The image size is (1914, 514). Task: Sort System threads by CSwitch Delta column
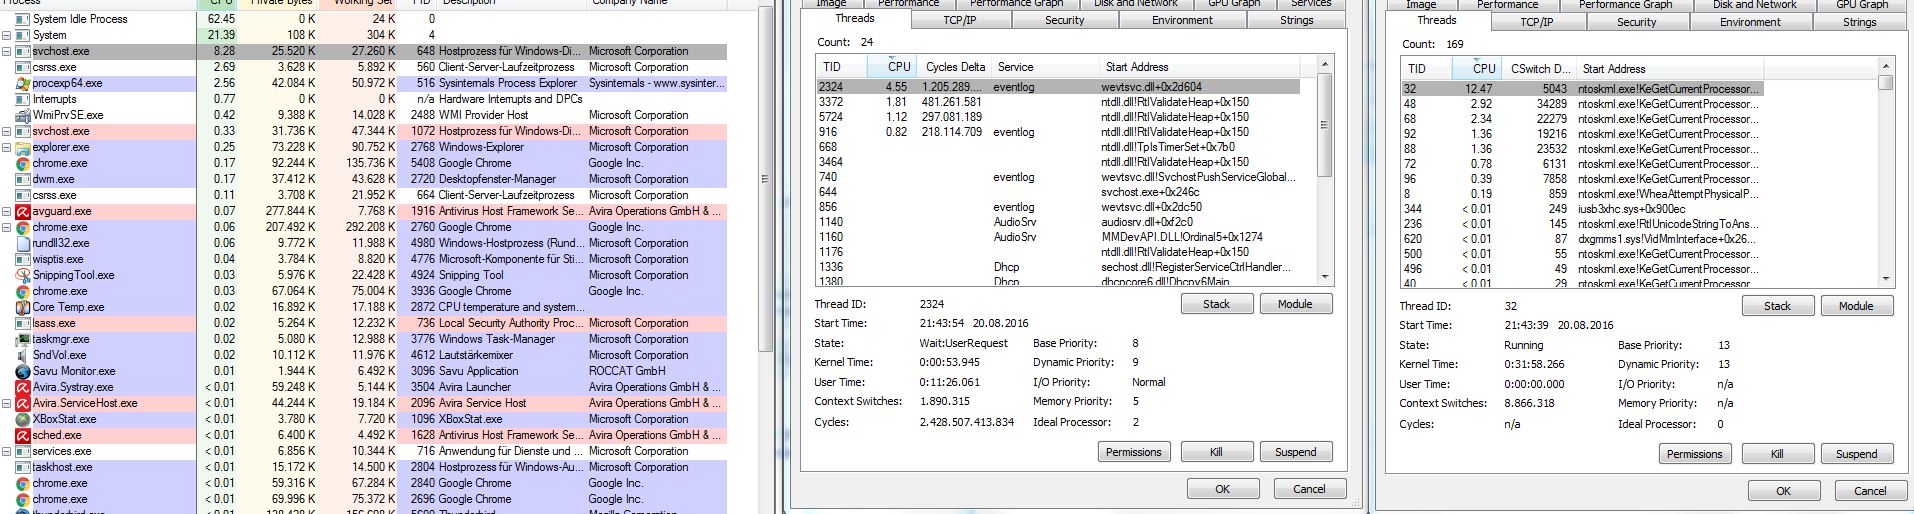pos(1538,69)
